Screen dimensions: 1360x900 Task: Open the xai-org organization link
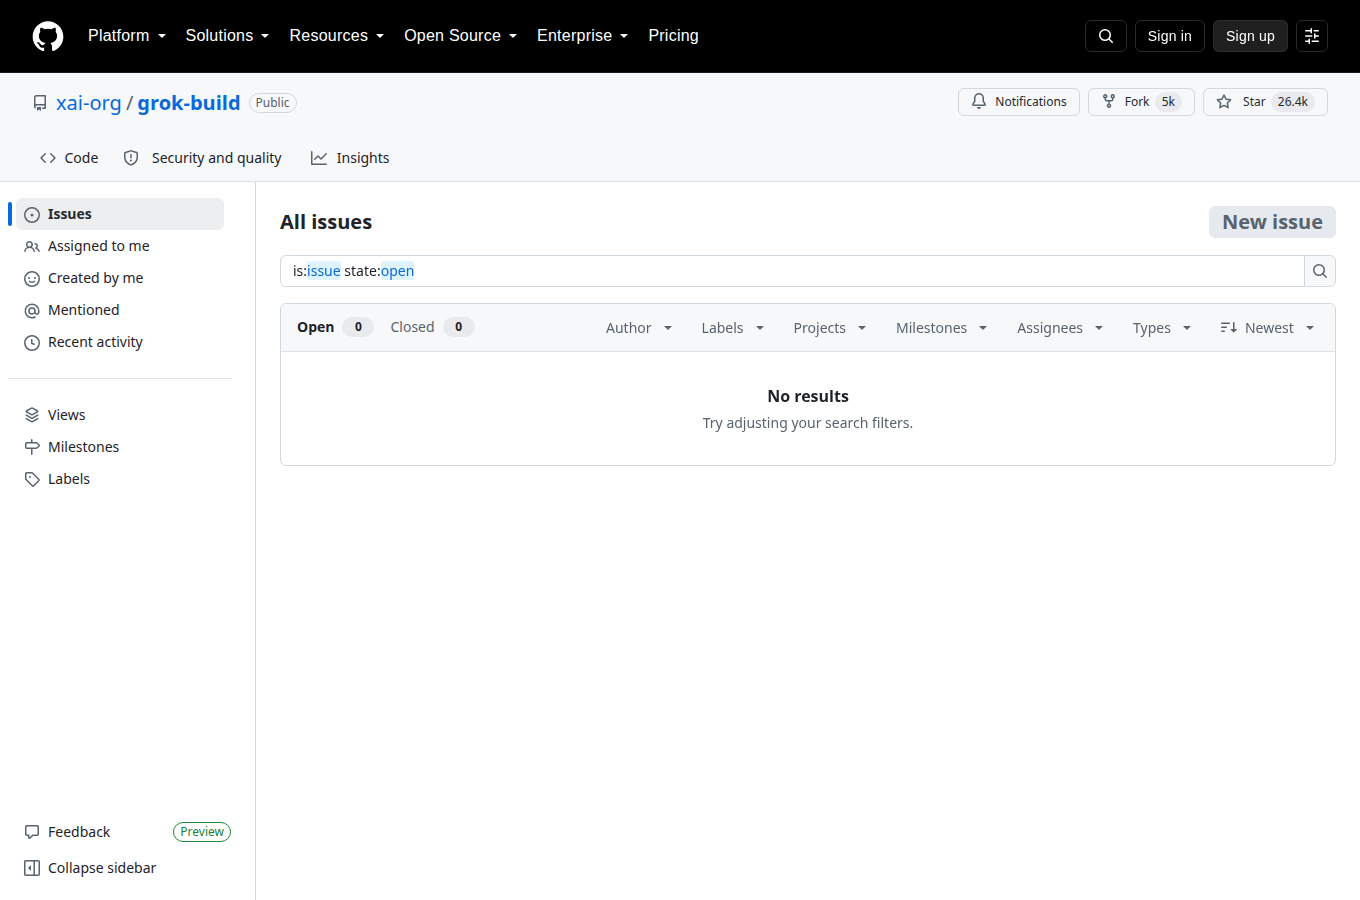click(89, 103)
